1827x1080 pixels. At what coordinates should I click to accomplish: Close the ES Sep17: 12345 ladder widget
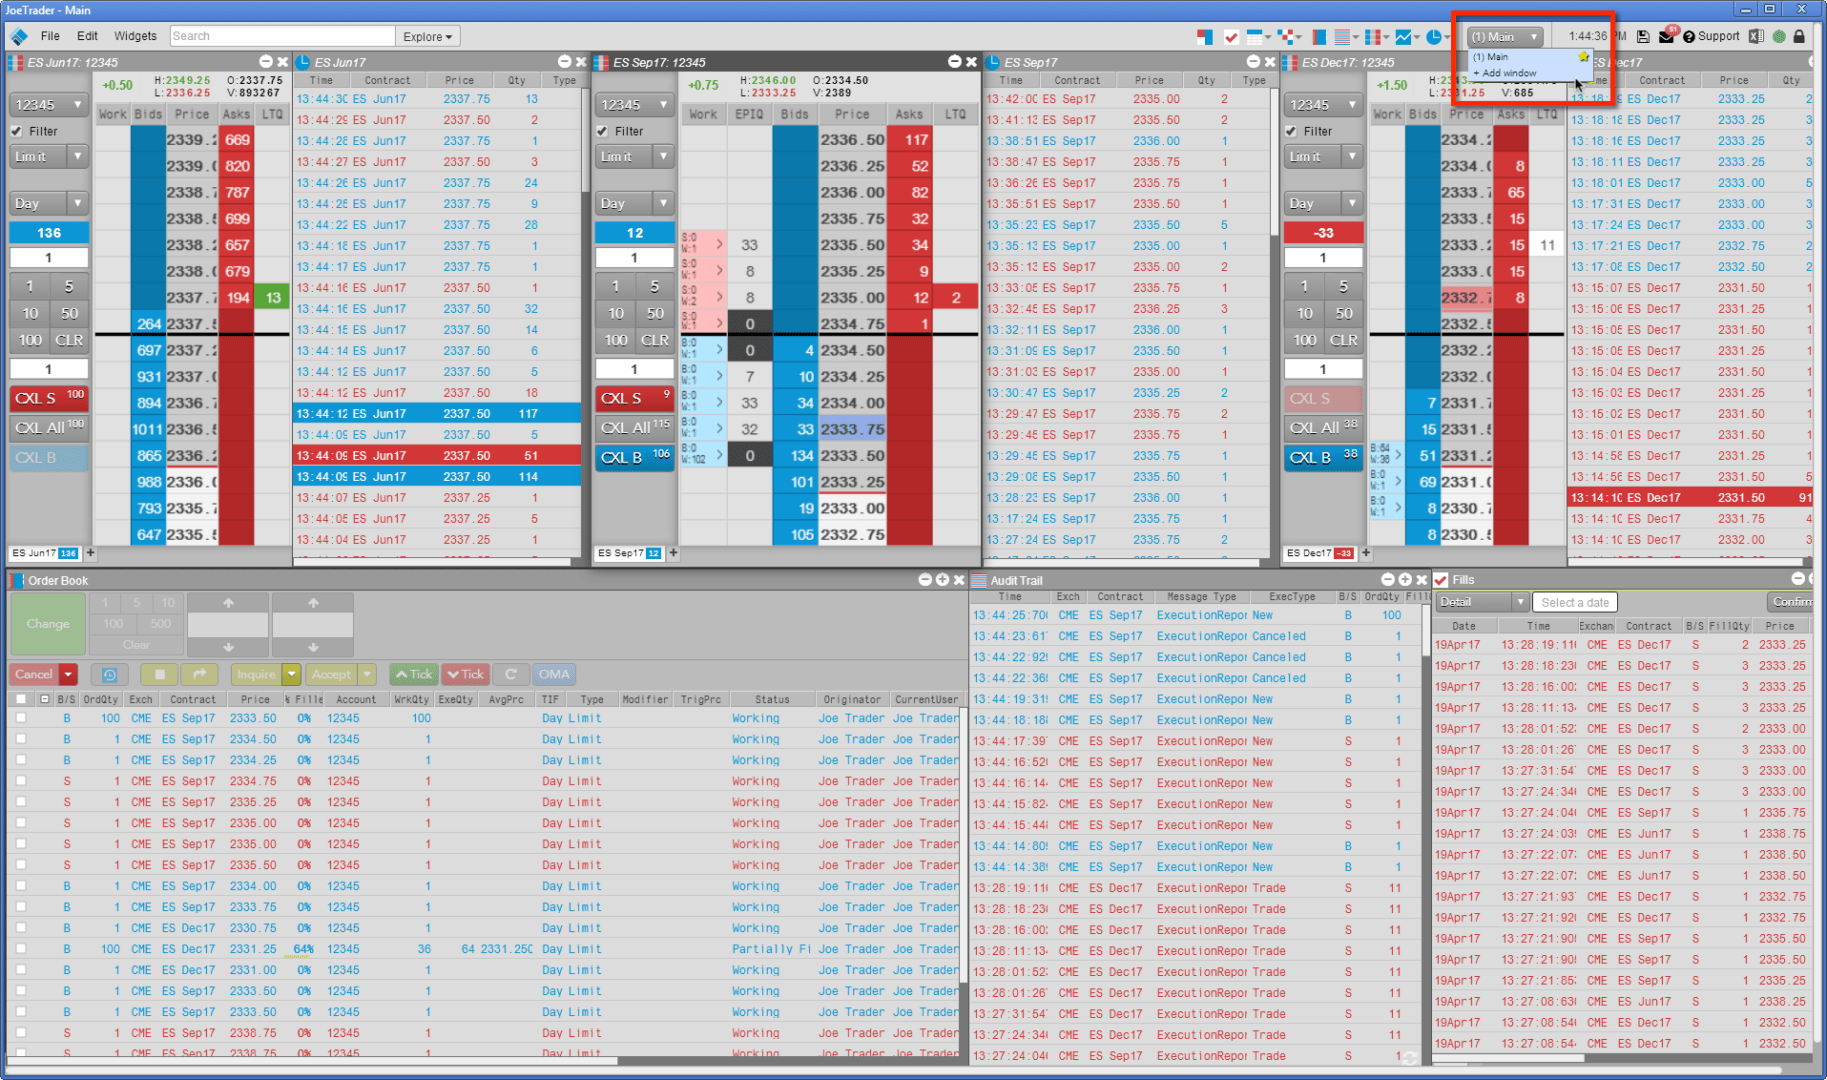coord(971,62)
